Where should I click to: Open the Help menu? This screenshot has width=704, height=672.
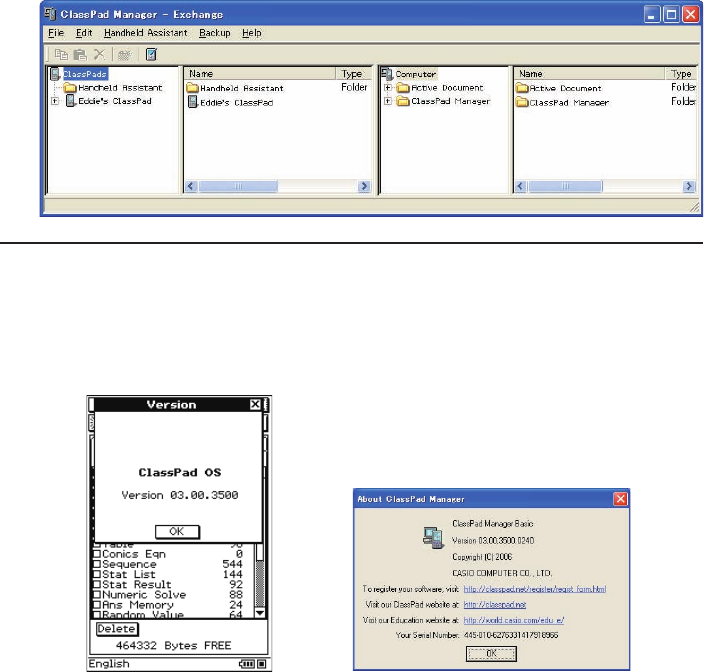[251, 33]
